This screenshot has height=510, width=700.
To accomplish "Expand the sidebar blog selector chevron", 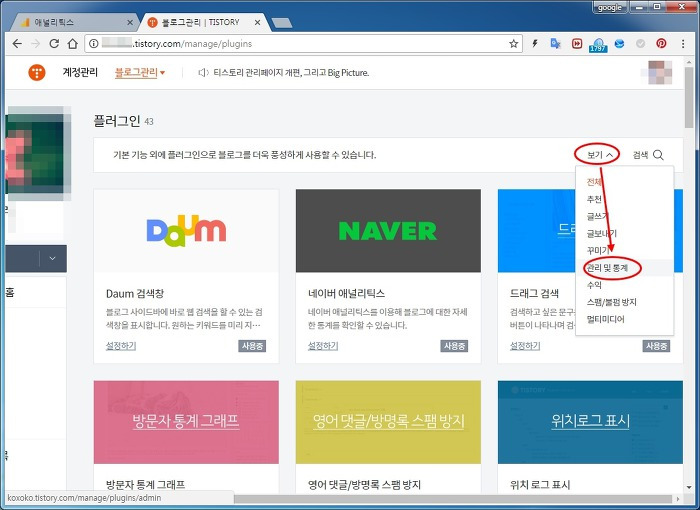I will 52,258.
